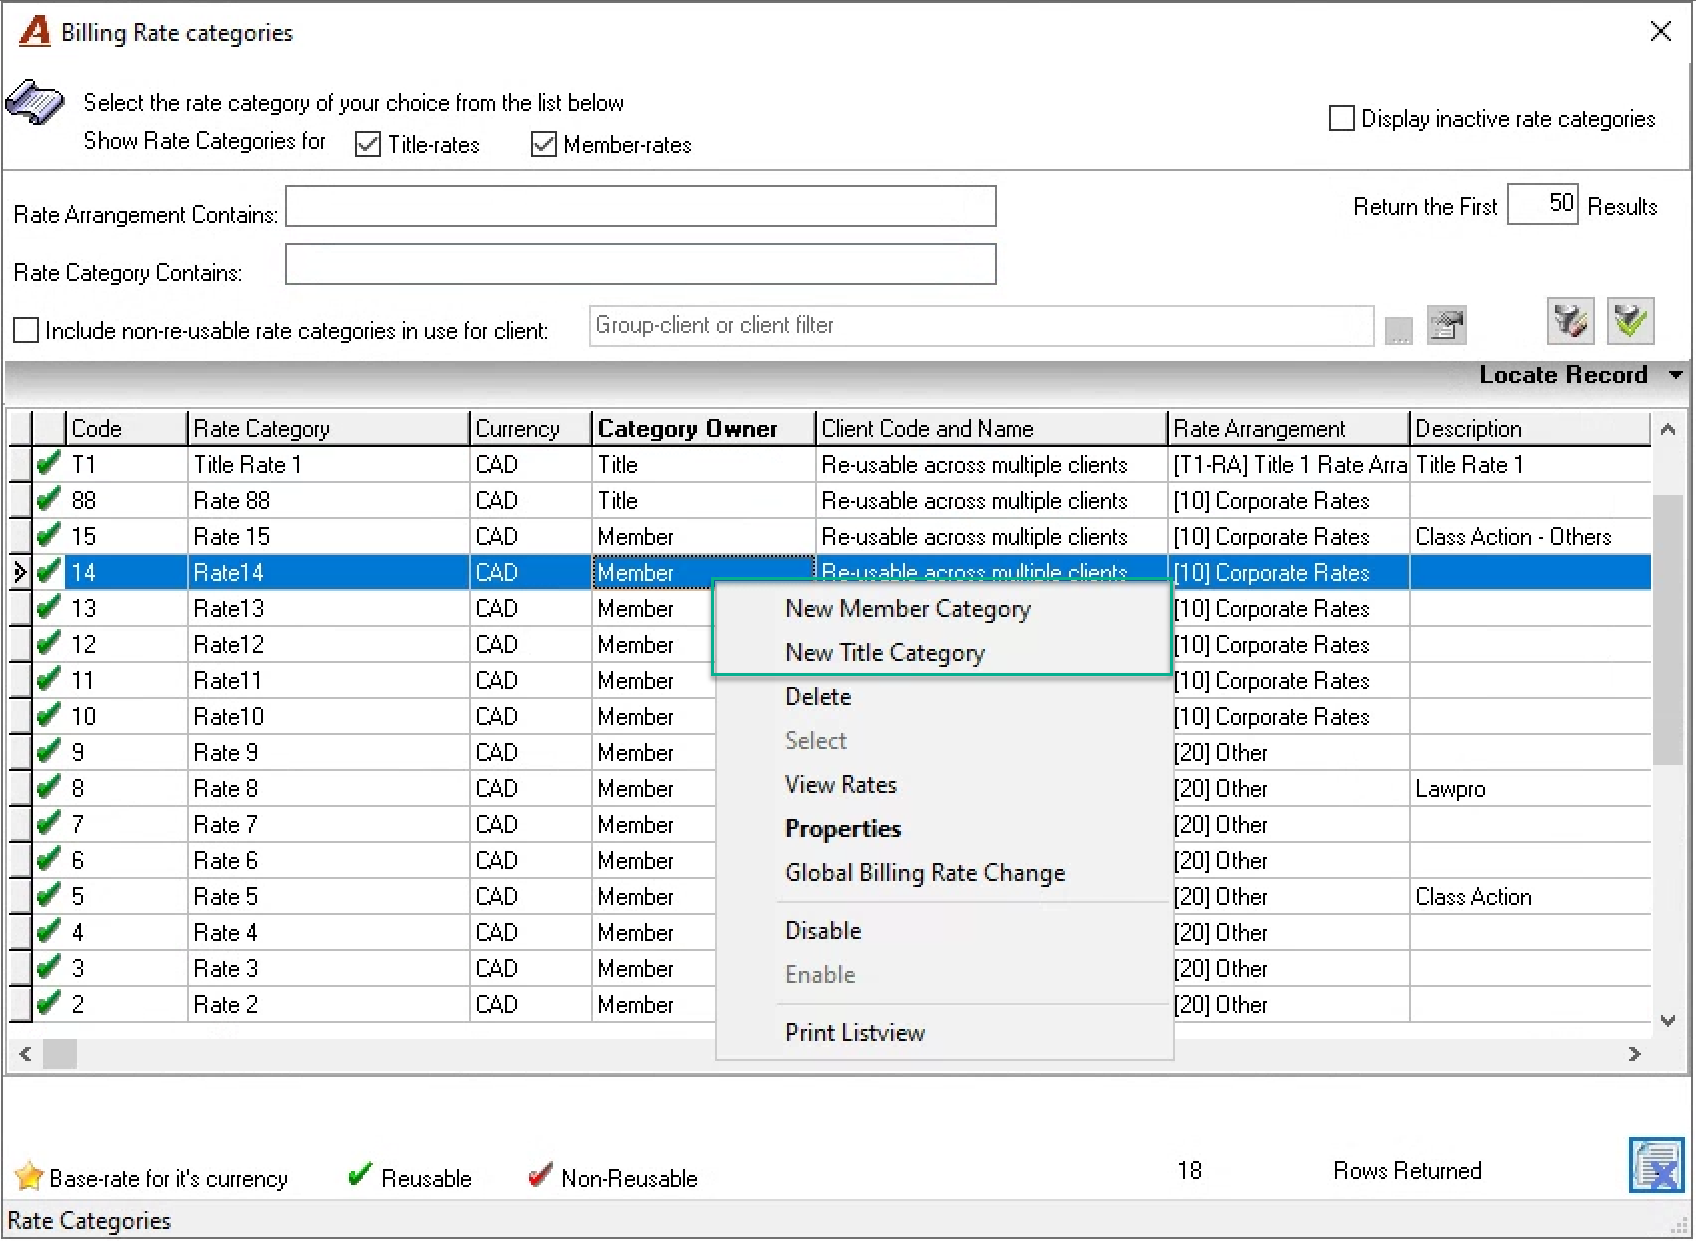Click the green Reusable legend checkmark
Image resolution: width=1696 pixels, height=1241 pixels.
point(360,1175)
